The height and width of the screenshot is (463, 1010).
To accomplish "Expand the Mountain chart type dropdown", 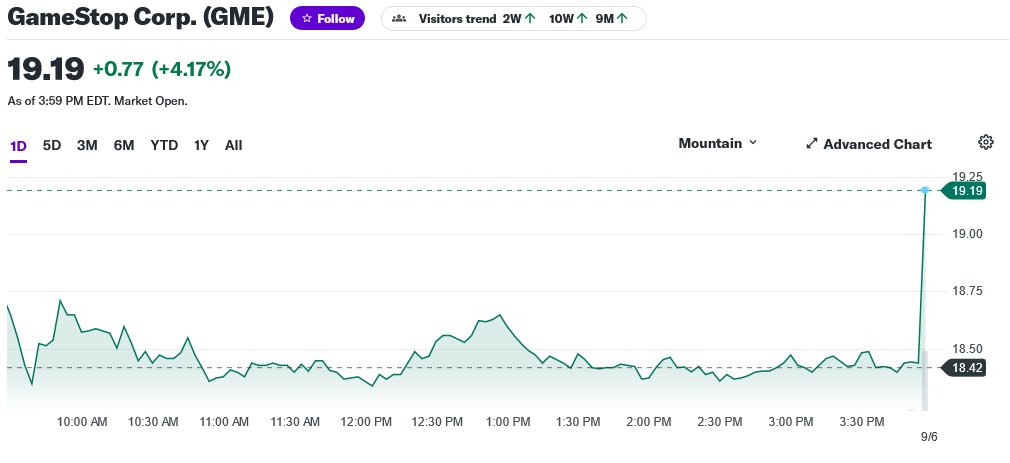I will tap(718, 143).
